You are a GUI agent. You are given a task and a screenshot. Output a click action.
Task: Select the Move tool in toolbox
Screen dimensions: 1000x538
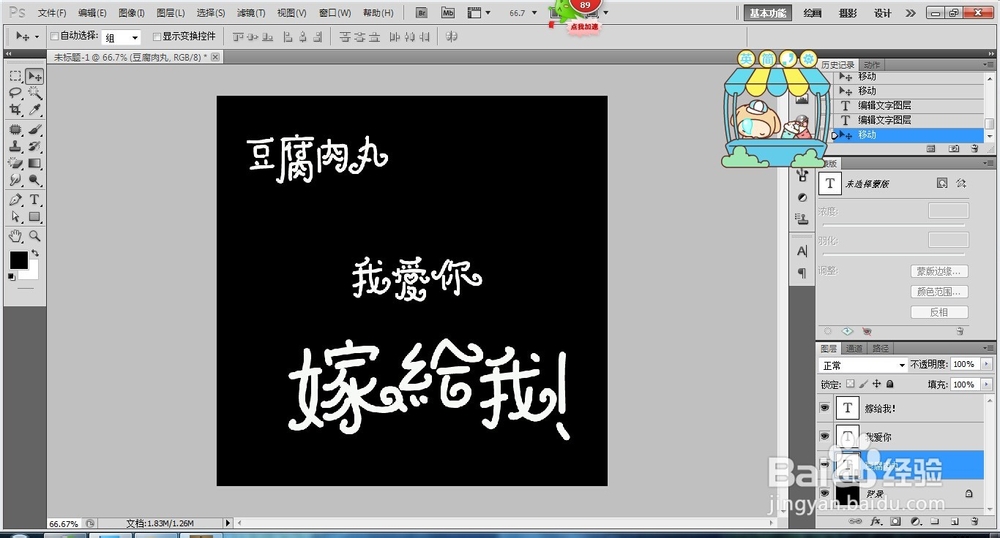pos(35,76)
